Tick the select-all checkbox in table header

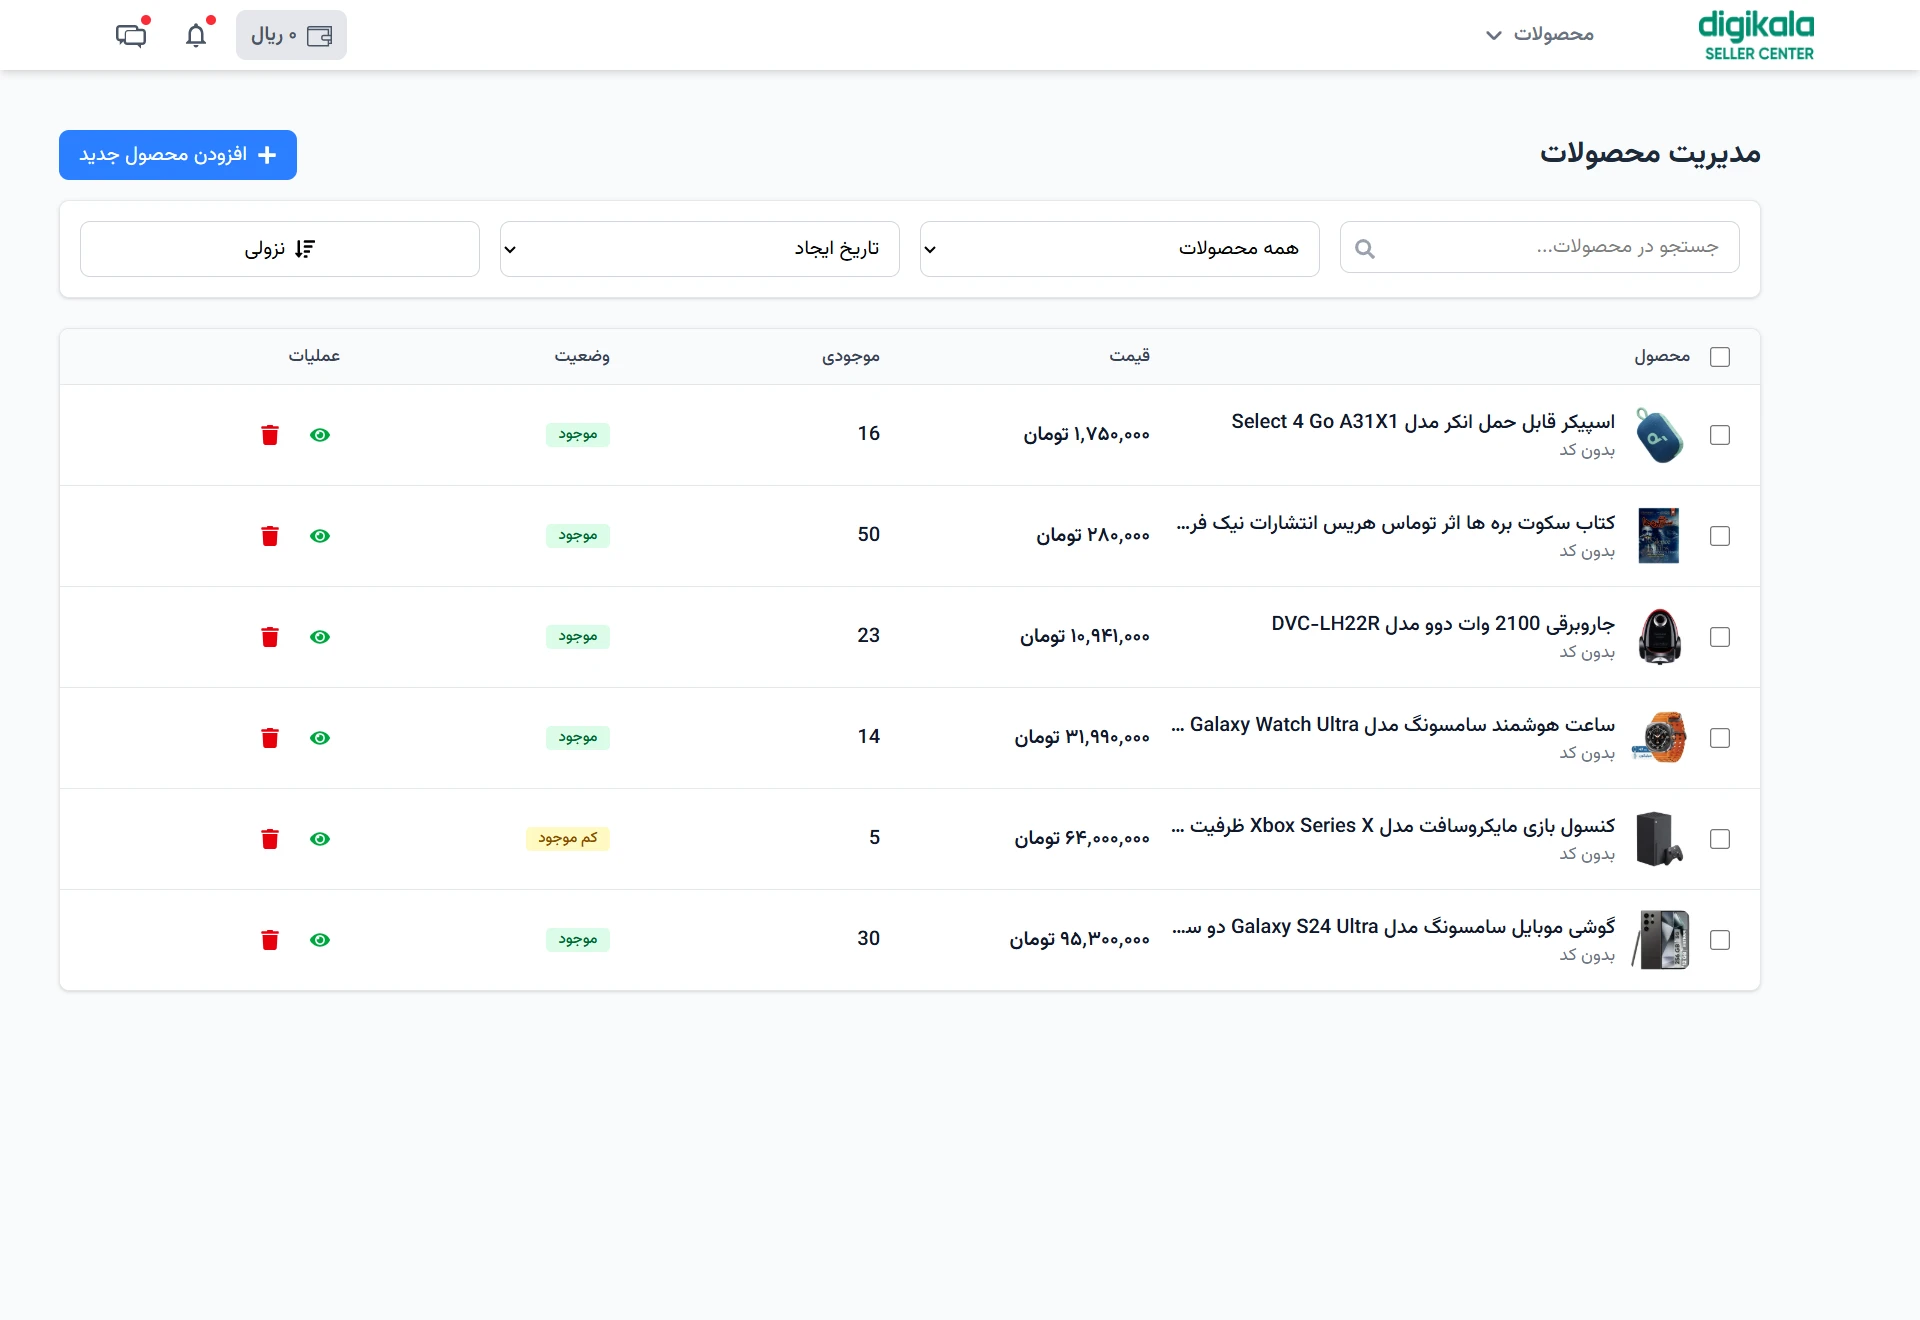click(1720, 357)
